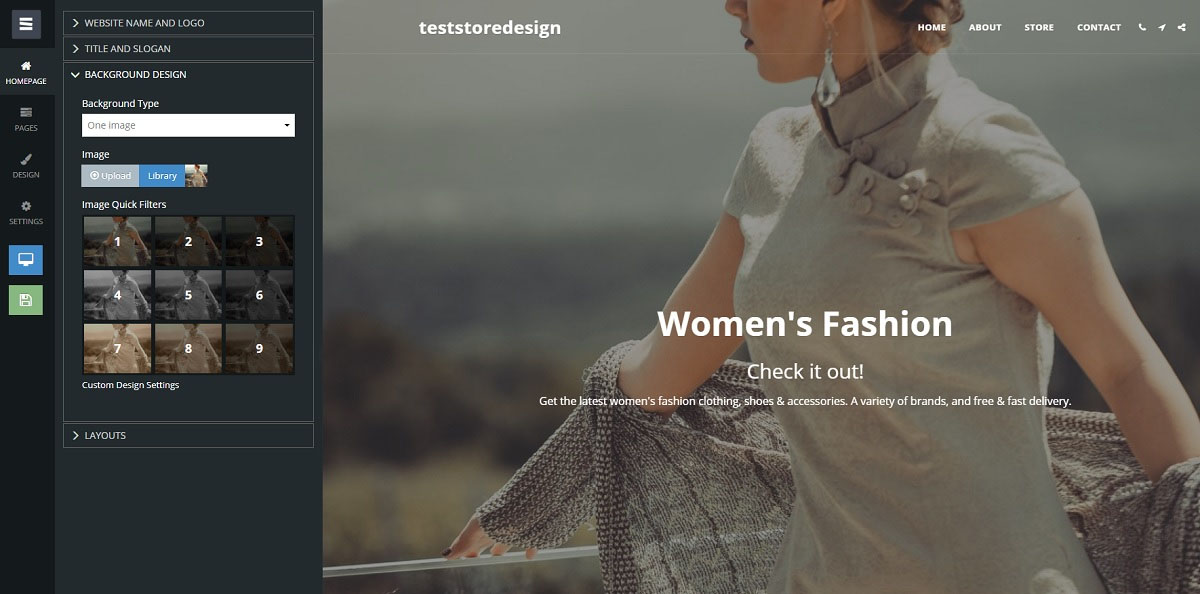The width and height of the screenshot is (1200, 594).
Task: Click the About nav item
Action: coord(985,28)
